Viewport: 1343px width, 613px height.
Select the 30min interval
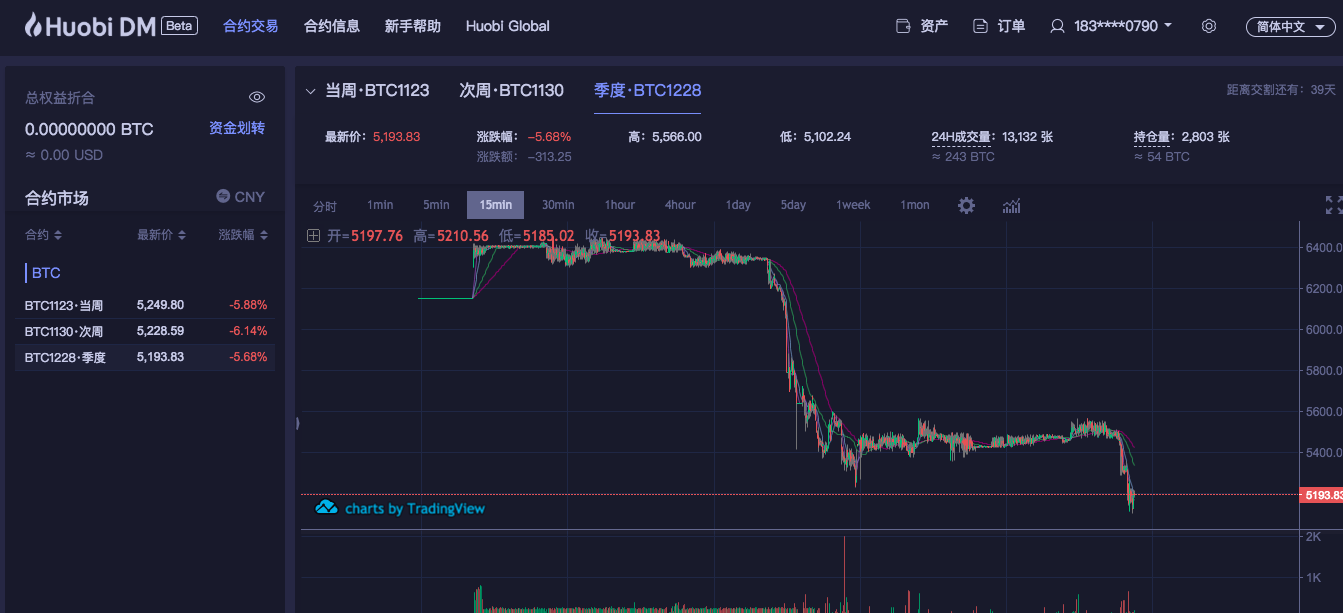[x=558, y=205]
